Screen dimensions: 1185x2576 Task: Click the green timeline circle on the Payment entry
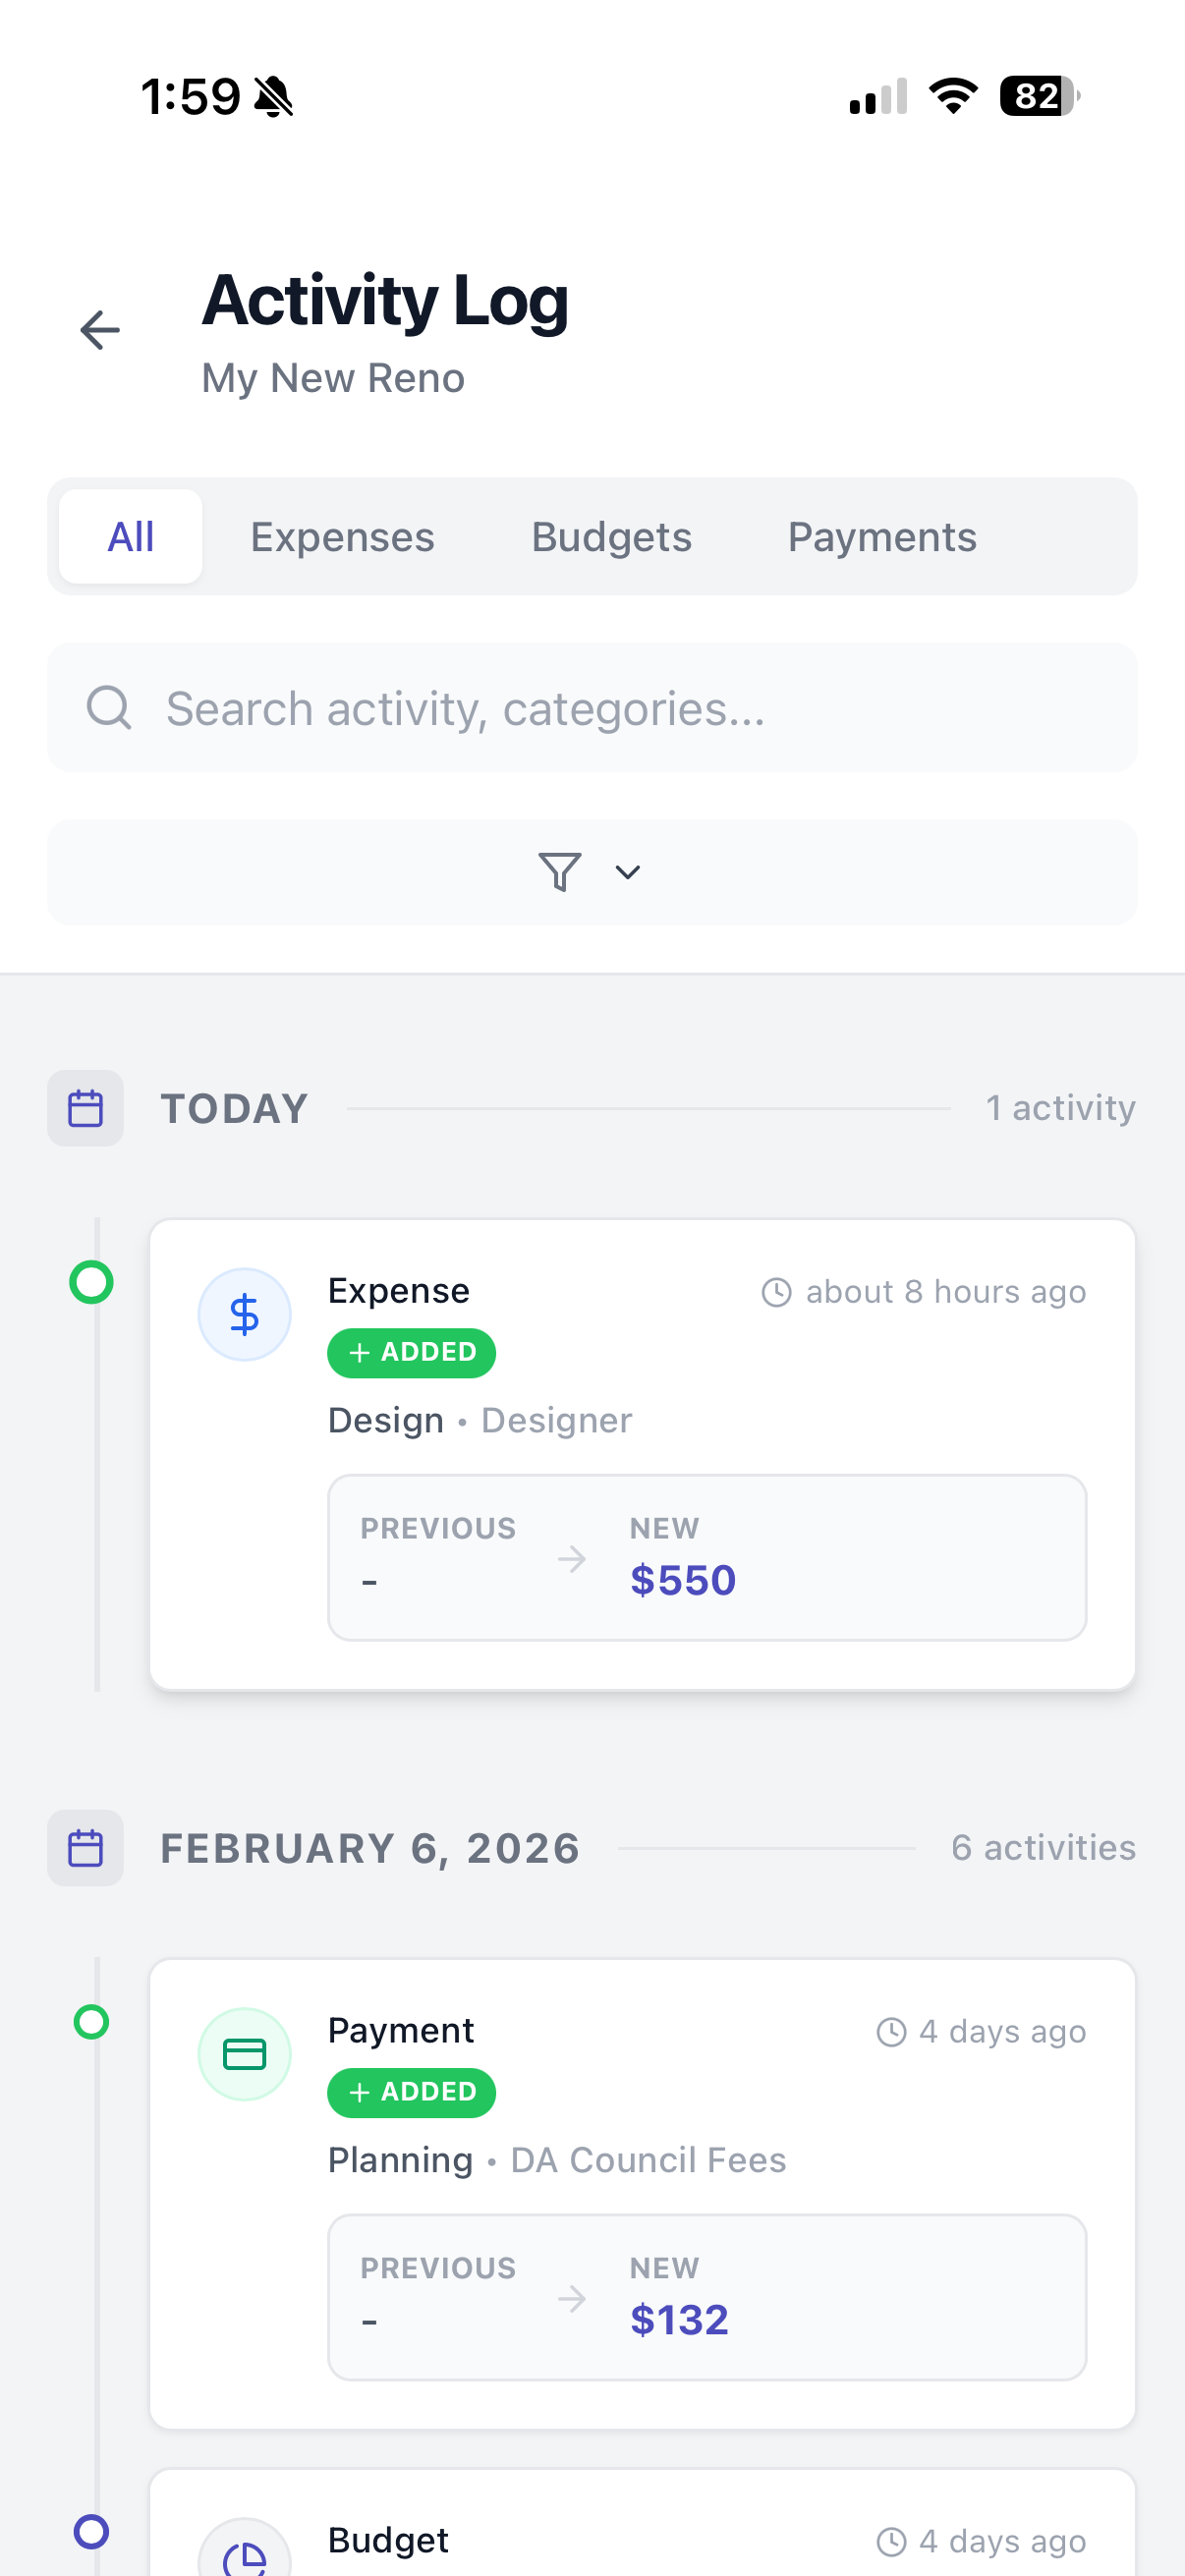pyautogui.click(x=90, y=2023)
